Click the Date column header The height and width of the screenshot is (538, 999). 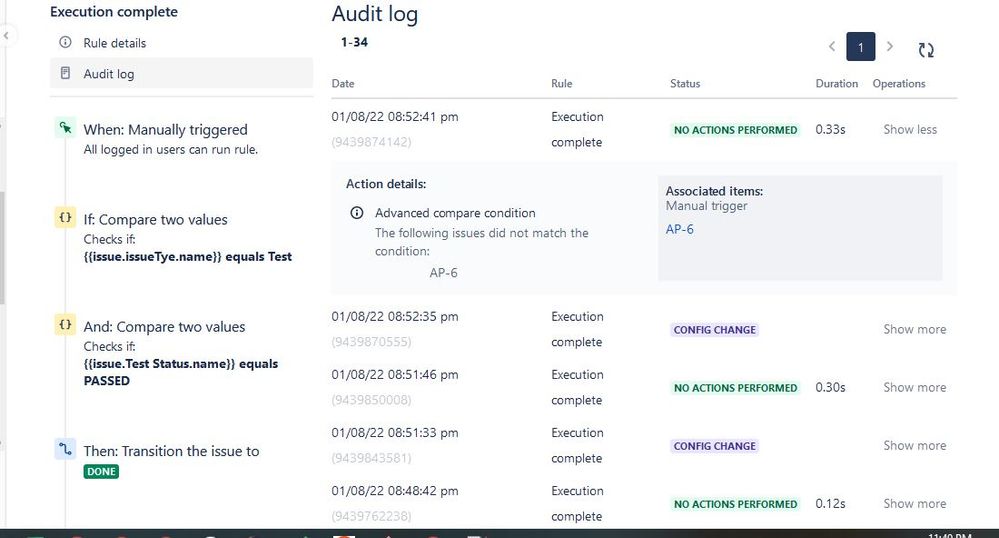[x=343, y=84]
